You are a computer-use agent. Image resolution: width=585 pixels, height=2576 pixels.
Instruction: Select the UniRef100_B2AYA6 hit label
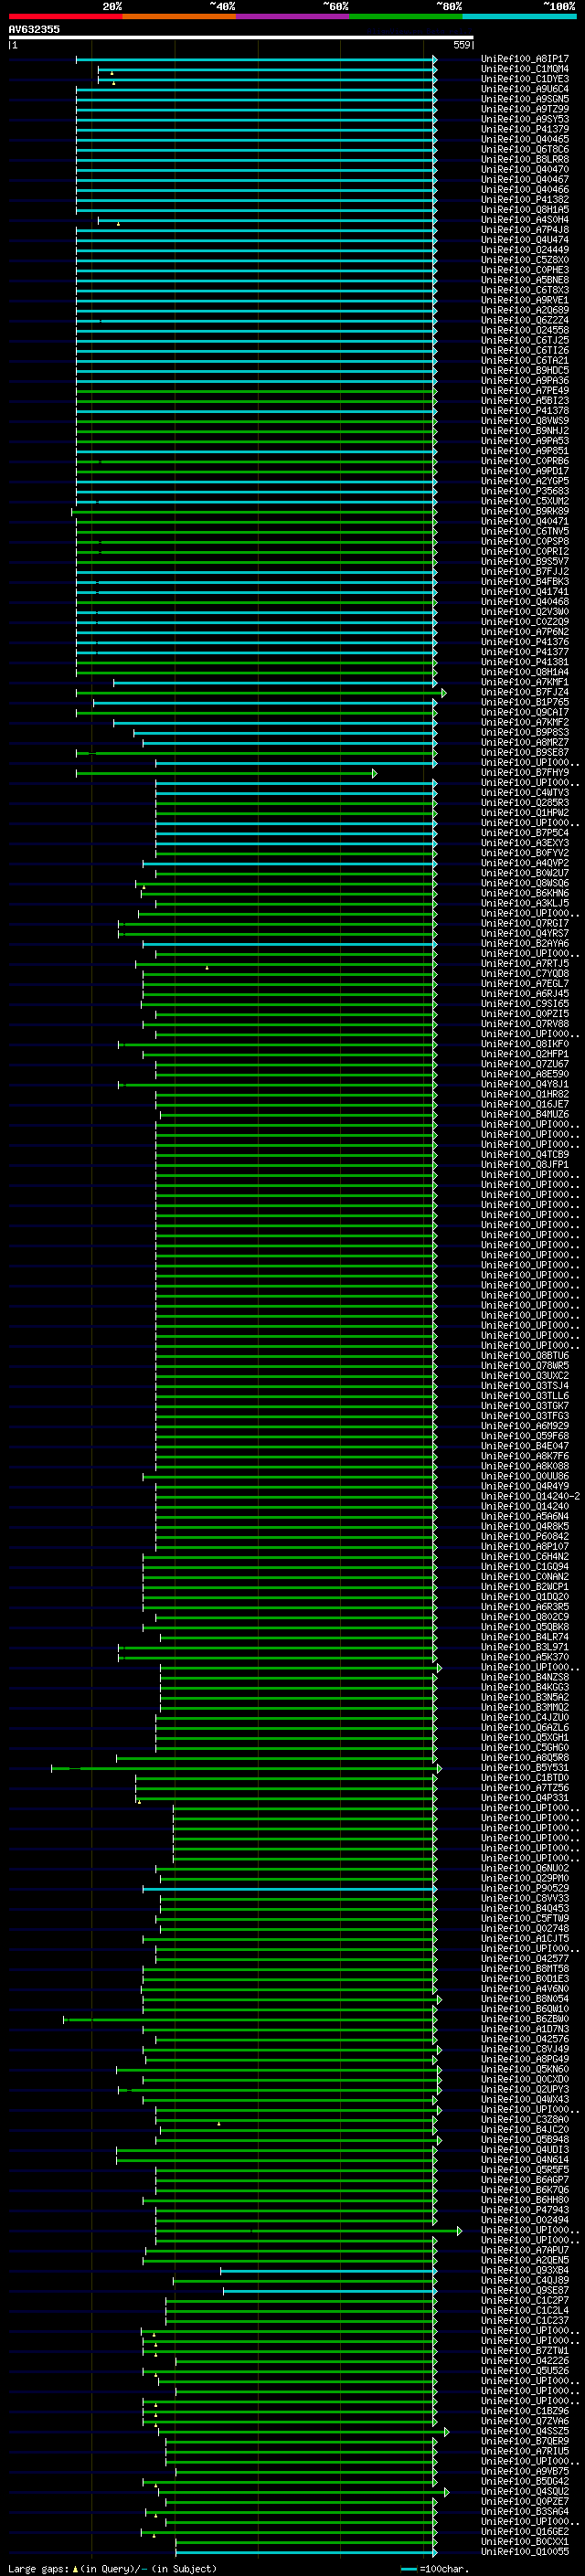[525, 943]
